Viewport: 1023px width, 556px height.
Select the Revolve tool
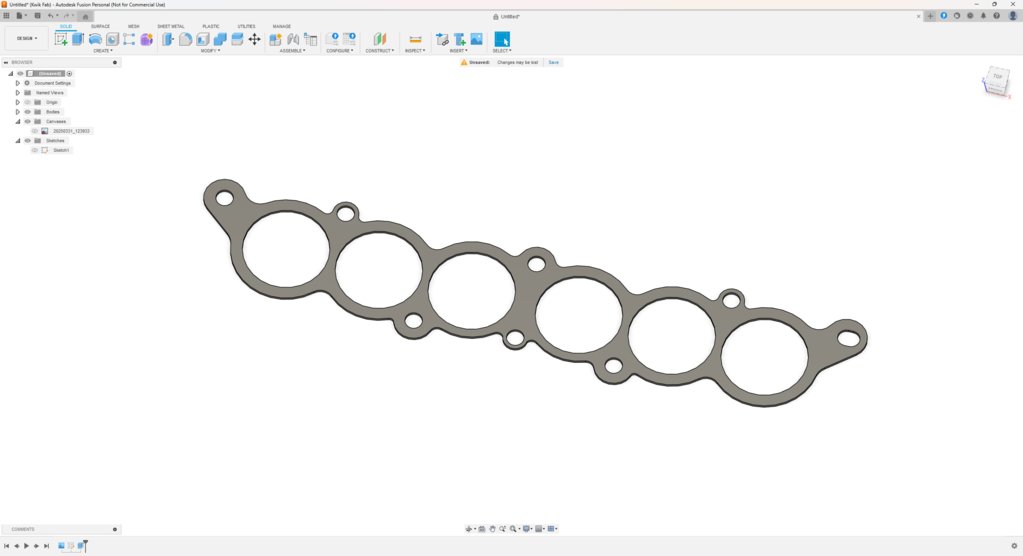(95, 39)
